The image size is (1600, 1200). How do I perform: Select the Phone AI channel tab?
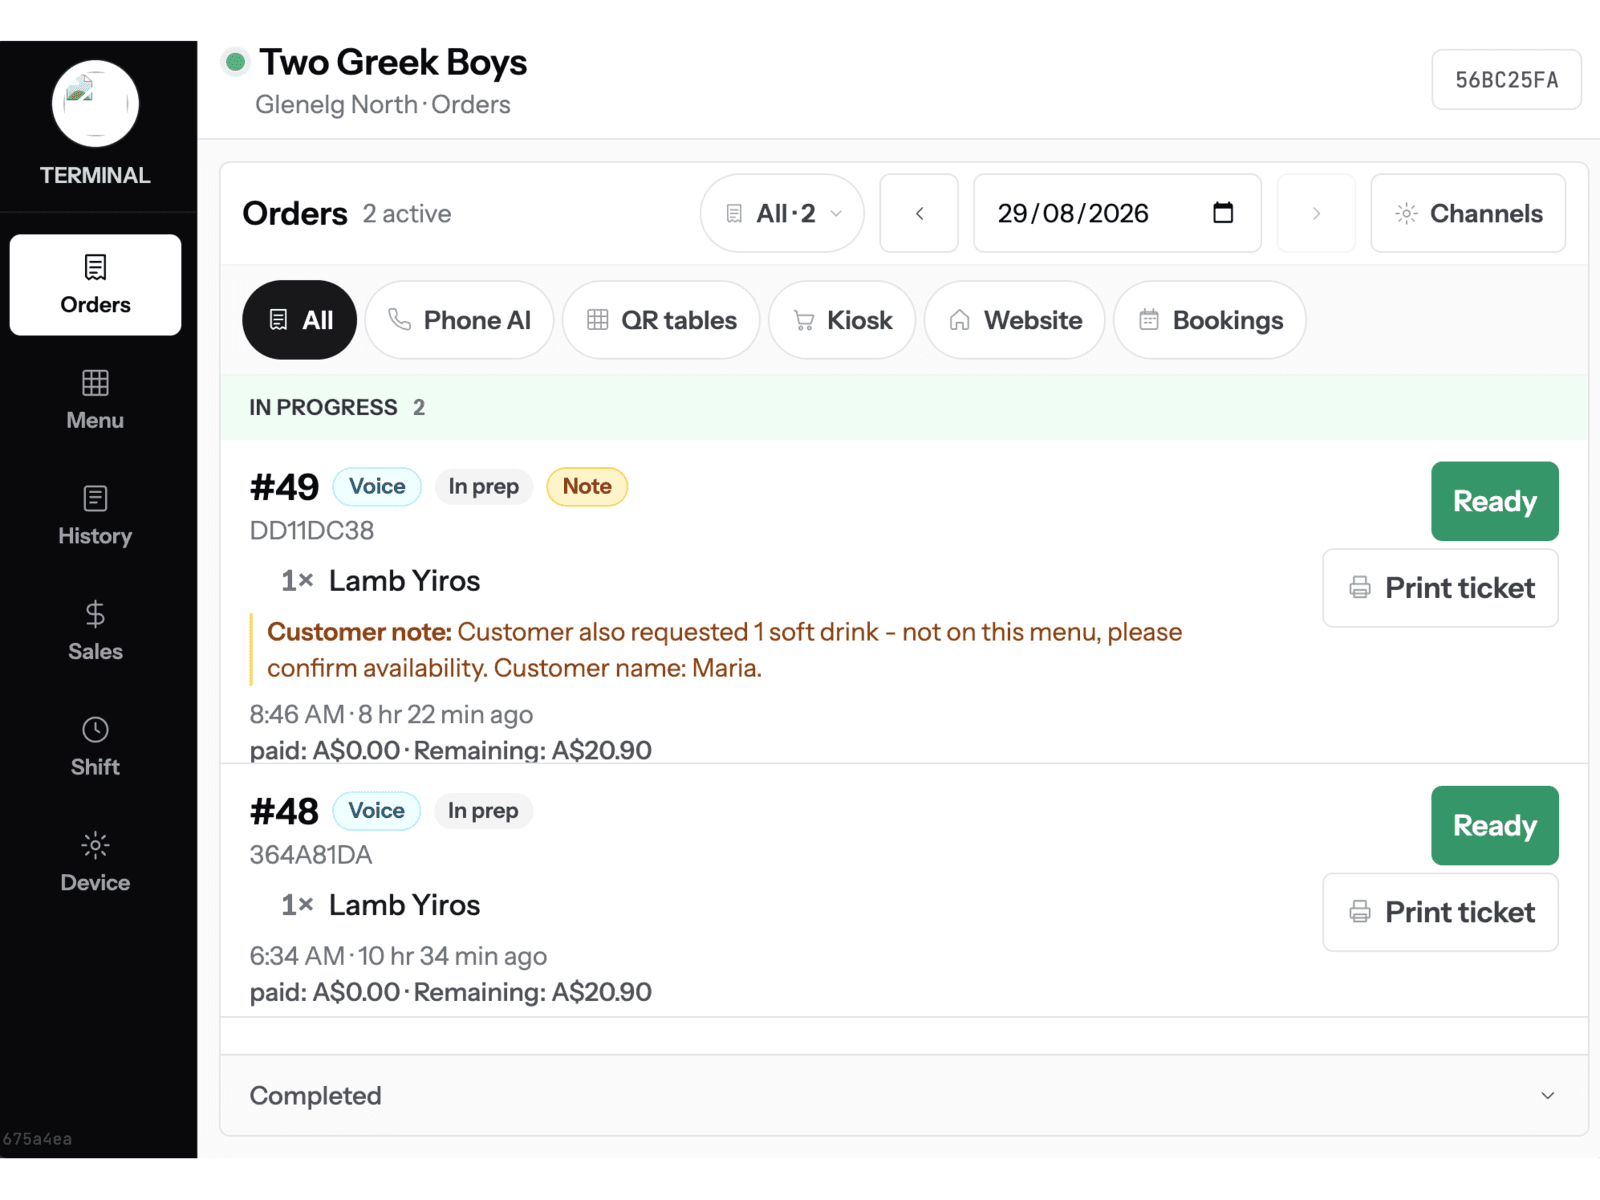pos(459,320)
